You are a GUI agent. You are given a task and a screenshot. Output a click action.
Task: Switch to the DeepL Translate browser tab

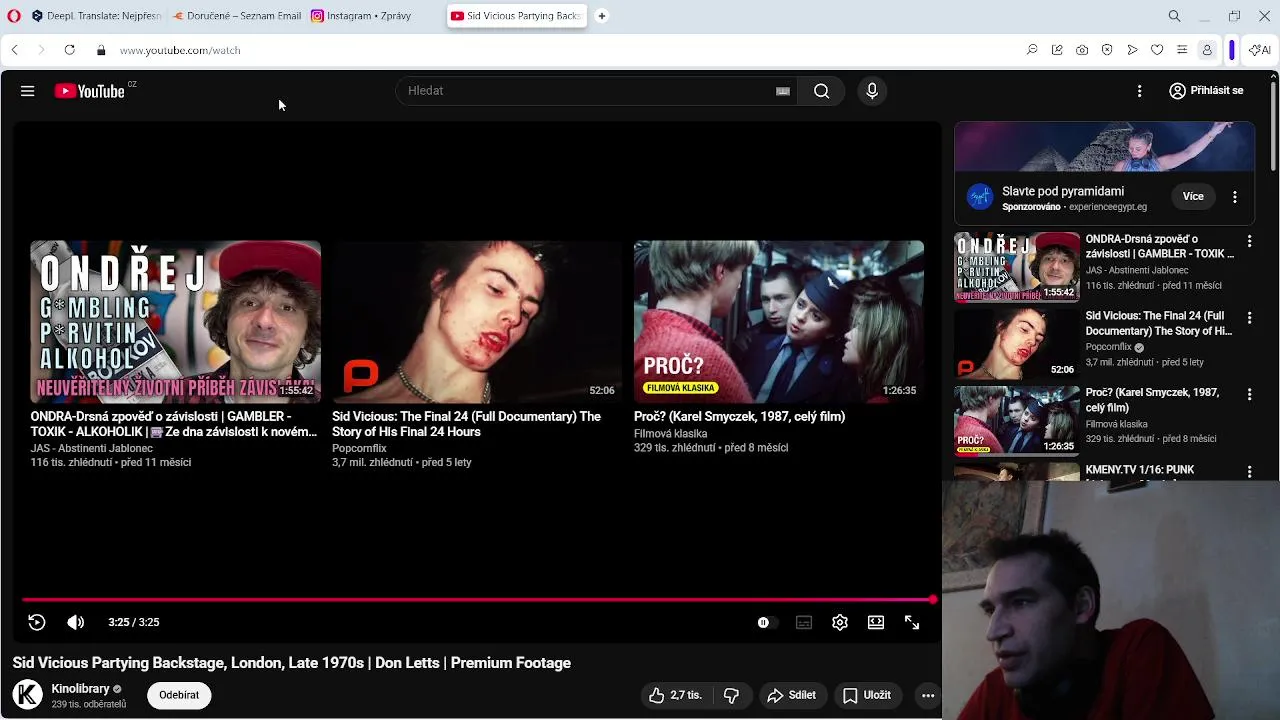coord(95,16)
